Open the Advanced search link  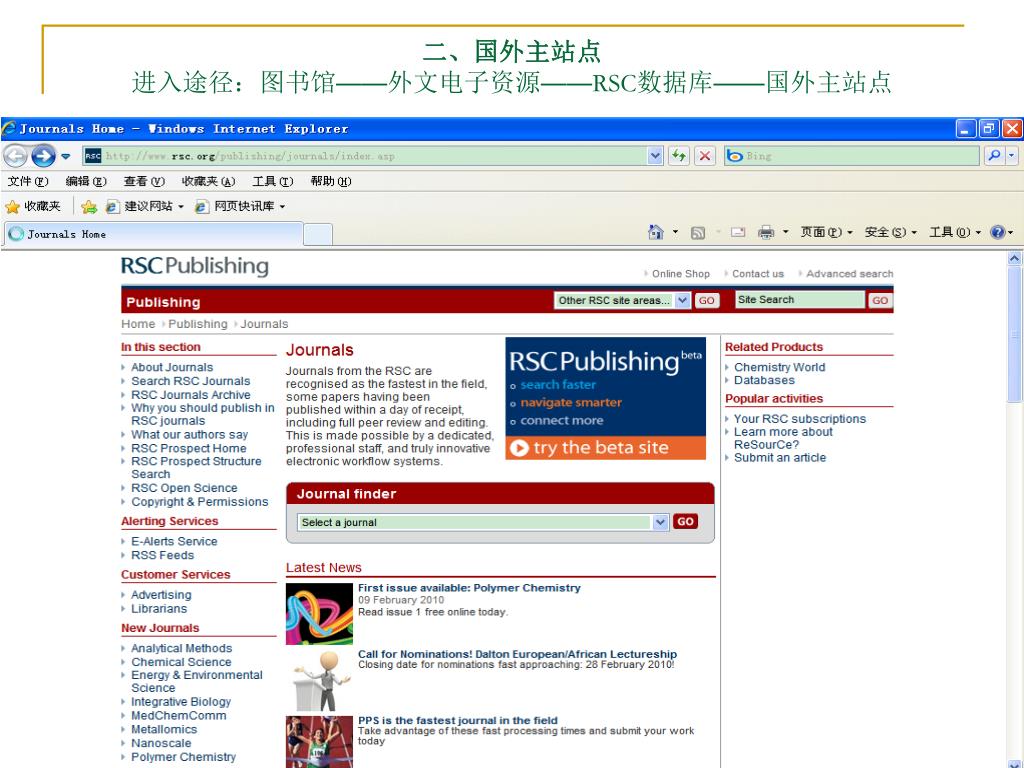[850, 274]
